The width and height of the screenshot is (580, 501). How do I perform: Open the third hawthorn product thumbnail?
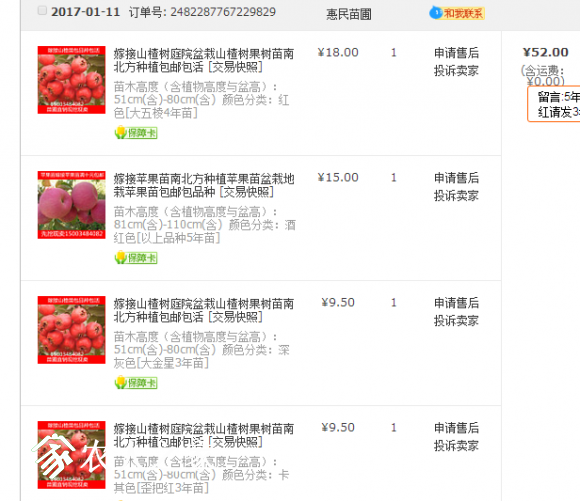(x=71, y=330)
